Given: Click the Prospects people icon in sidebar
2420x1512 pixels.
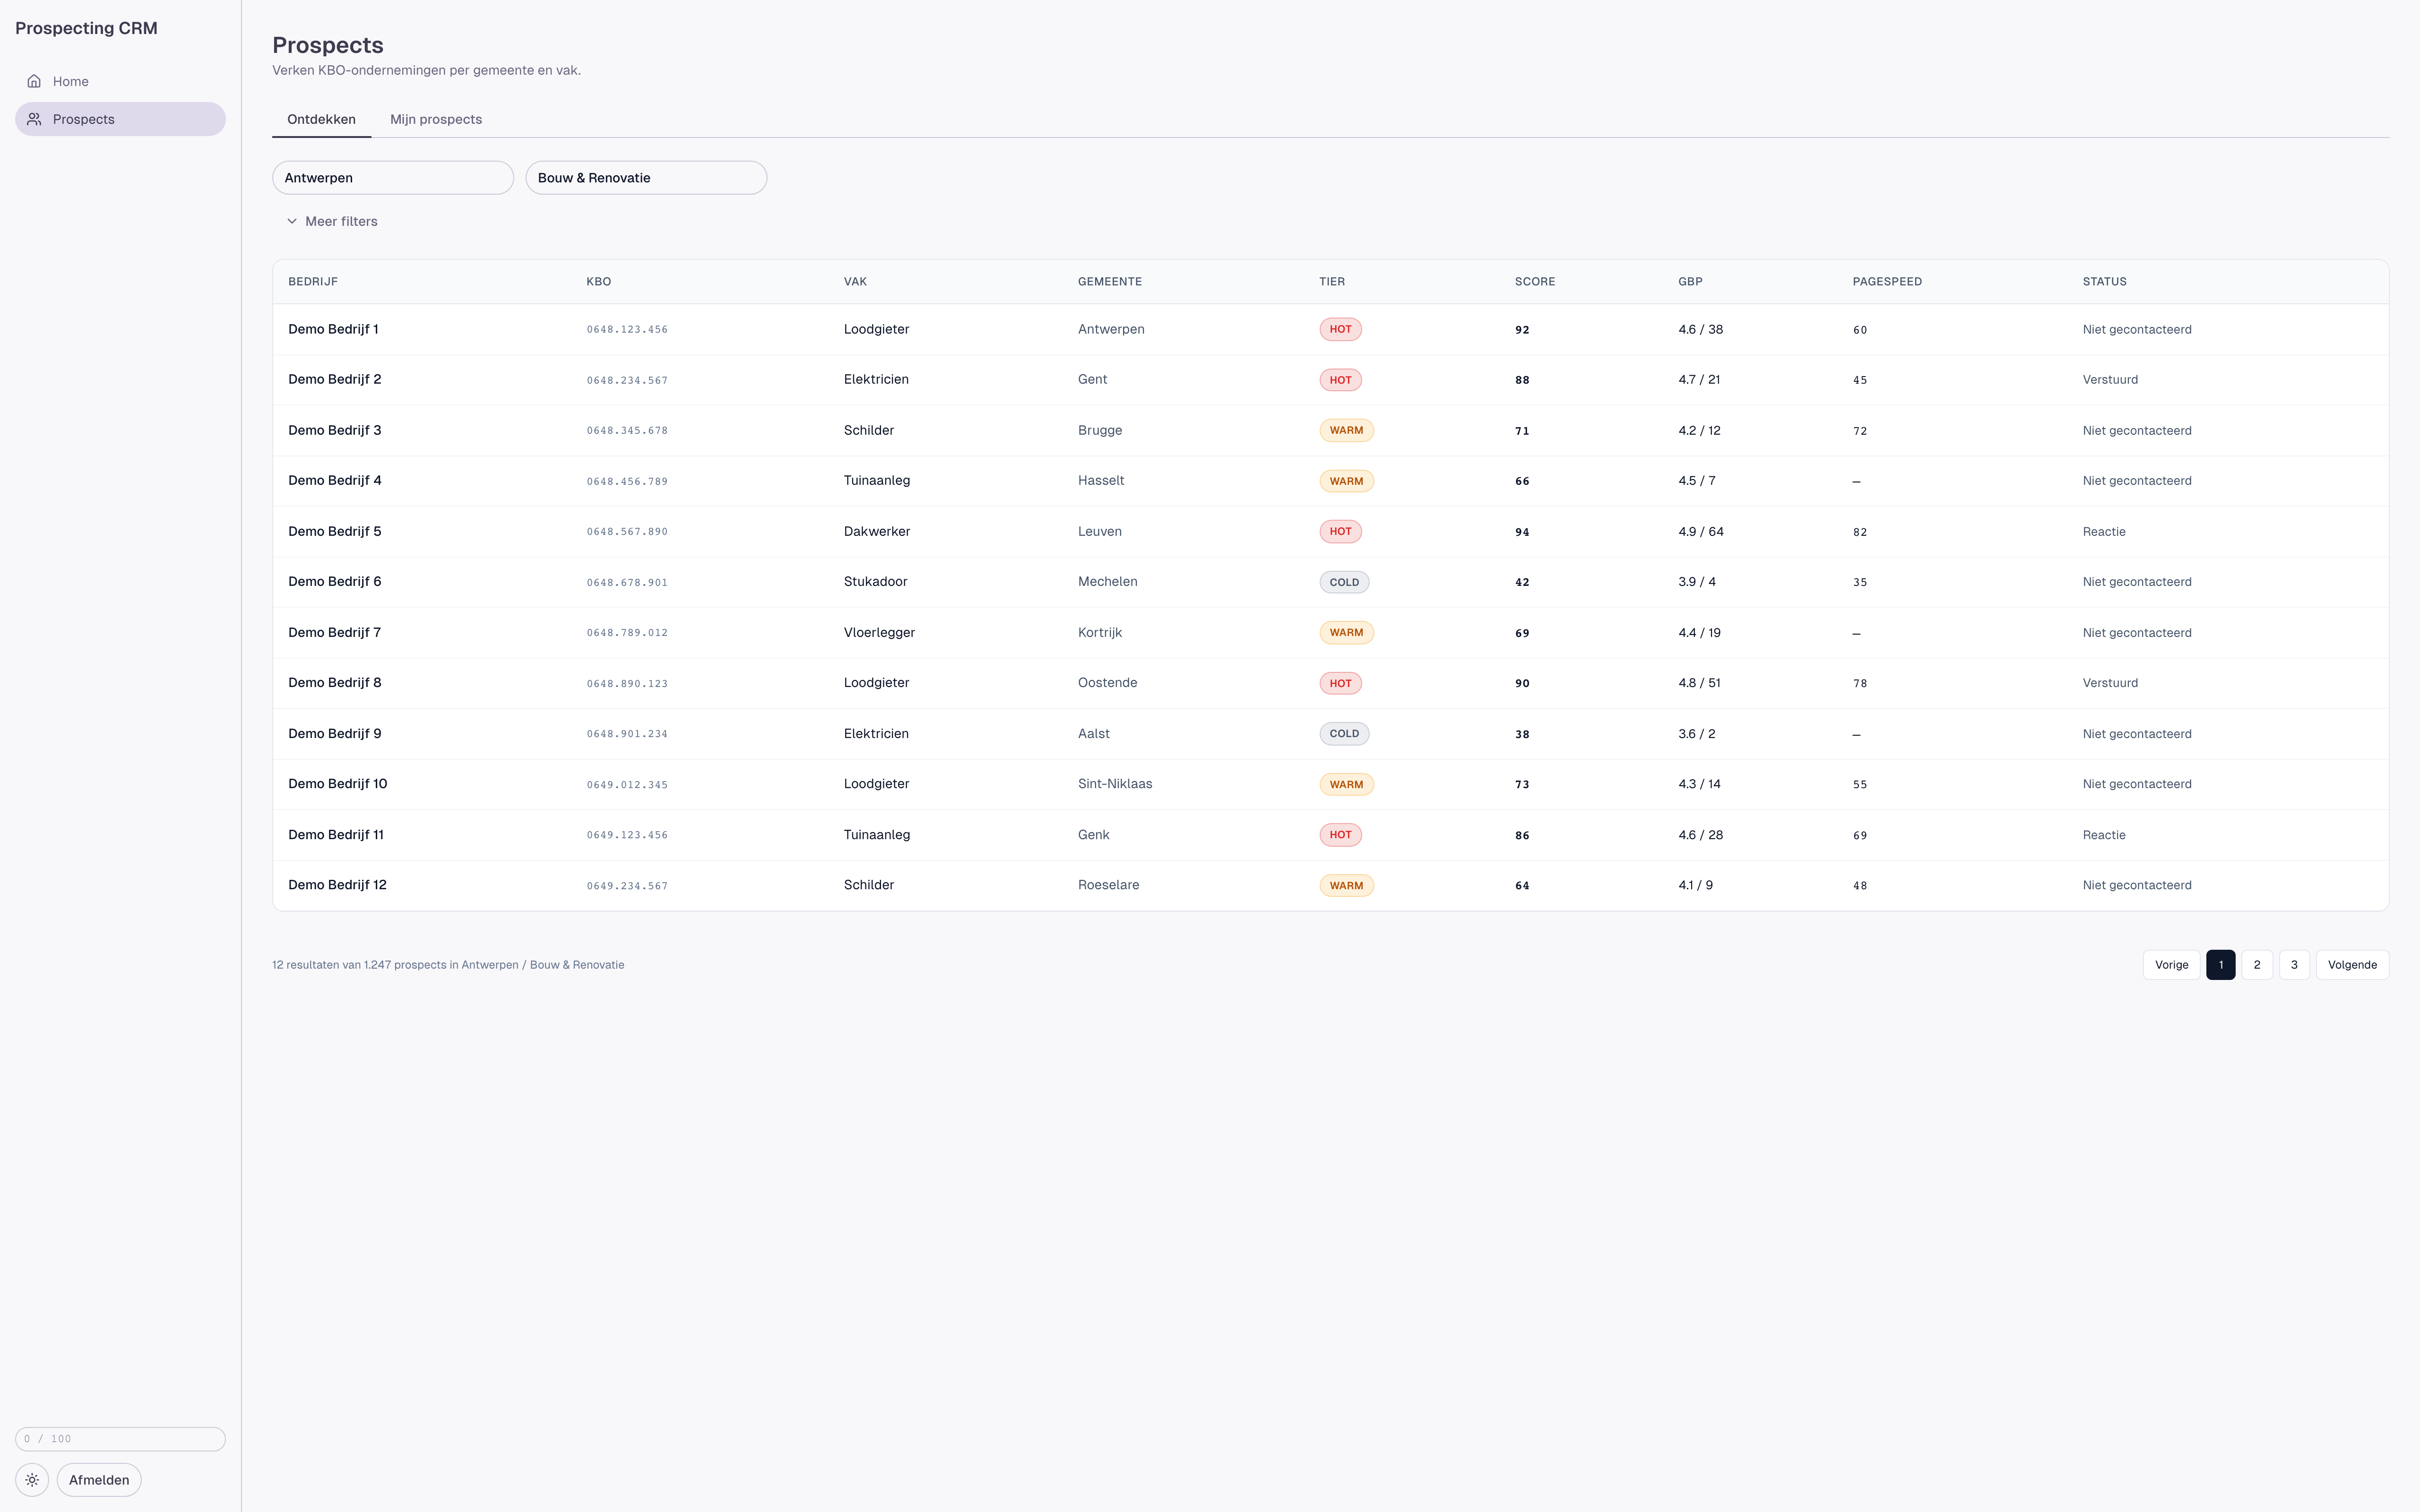Looking at the screenshot, I should (x=34, y=119).
